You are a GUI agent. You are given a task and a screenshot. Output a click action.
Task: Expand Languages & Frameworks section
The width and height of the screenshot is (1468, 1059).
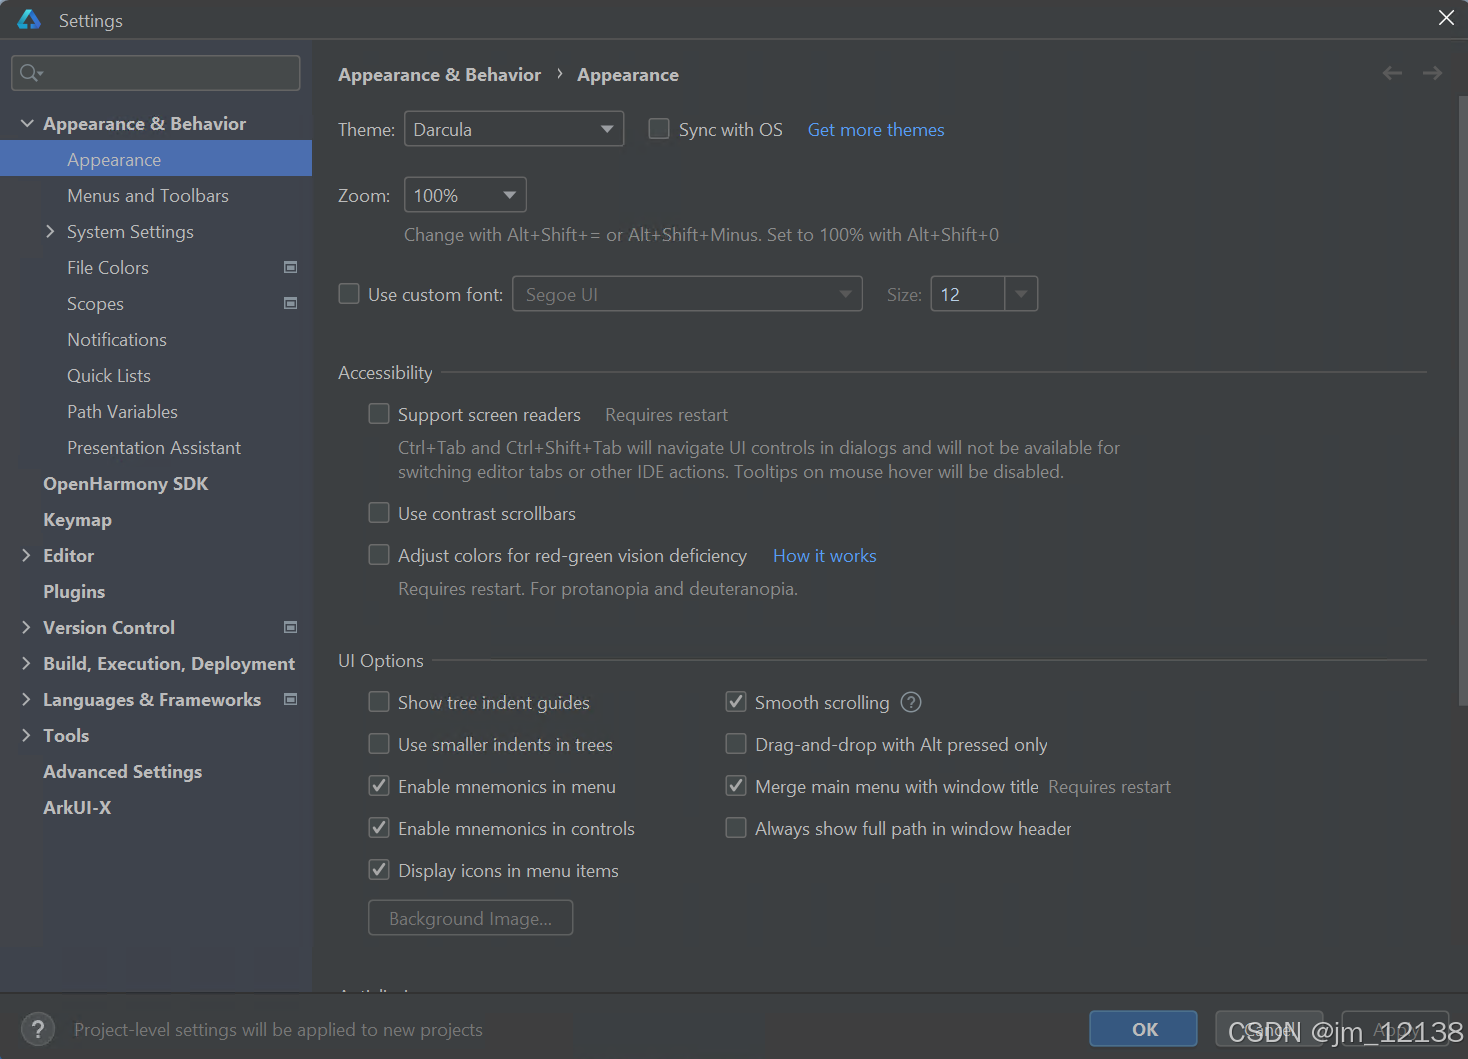click(27, 699)
